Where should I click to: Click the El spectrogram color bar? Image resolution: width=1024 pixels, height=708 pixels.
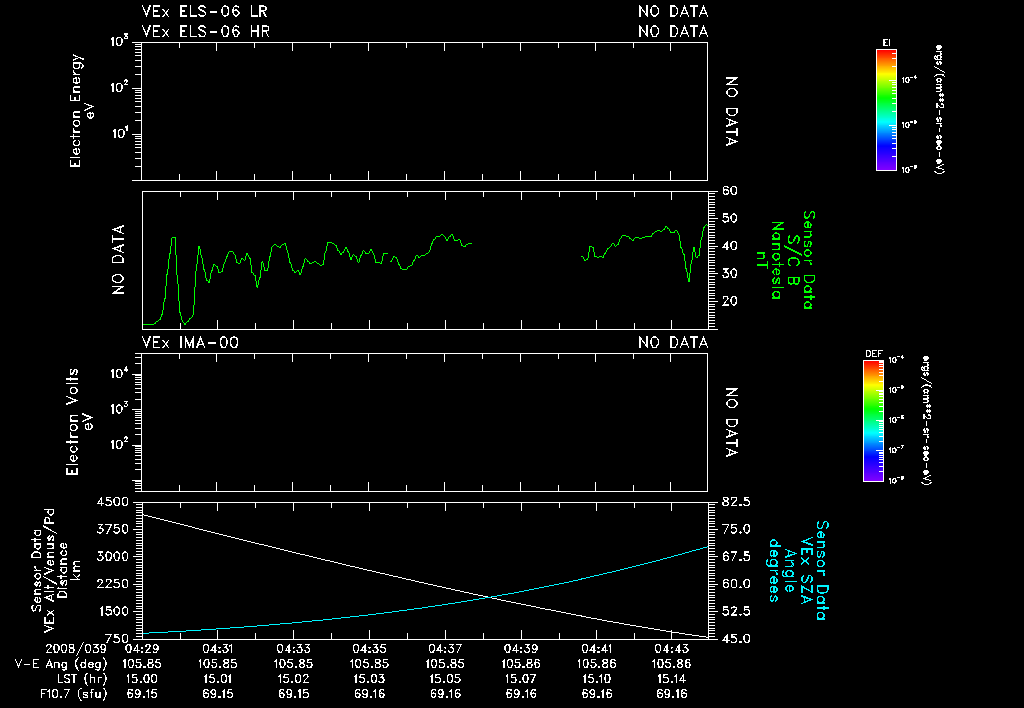pyautogui.click(x=886, y=110)
